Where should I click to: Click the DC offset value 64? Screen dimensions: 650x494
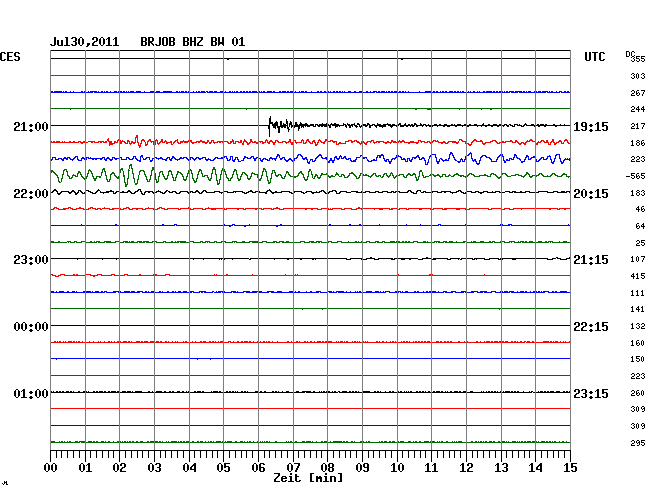(x=640, y=226)
